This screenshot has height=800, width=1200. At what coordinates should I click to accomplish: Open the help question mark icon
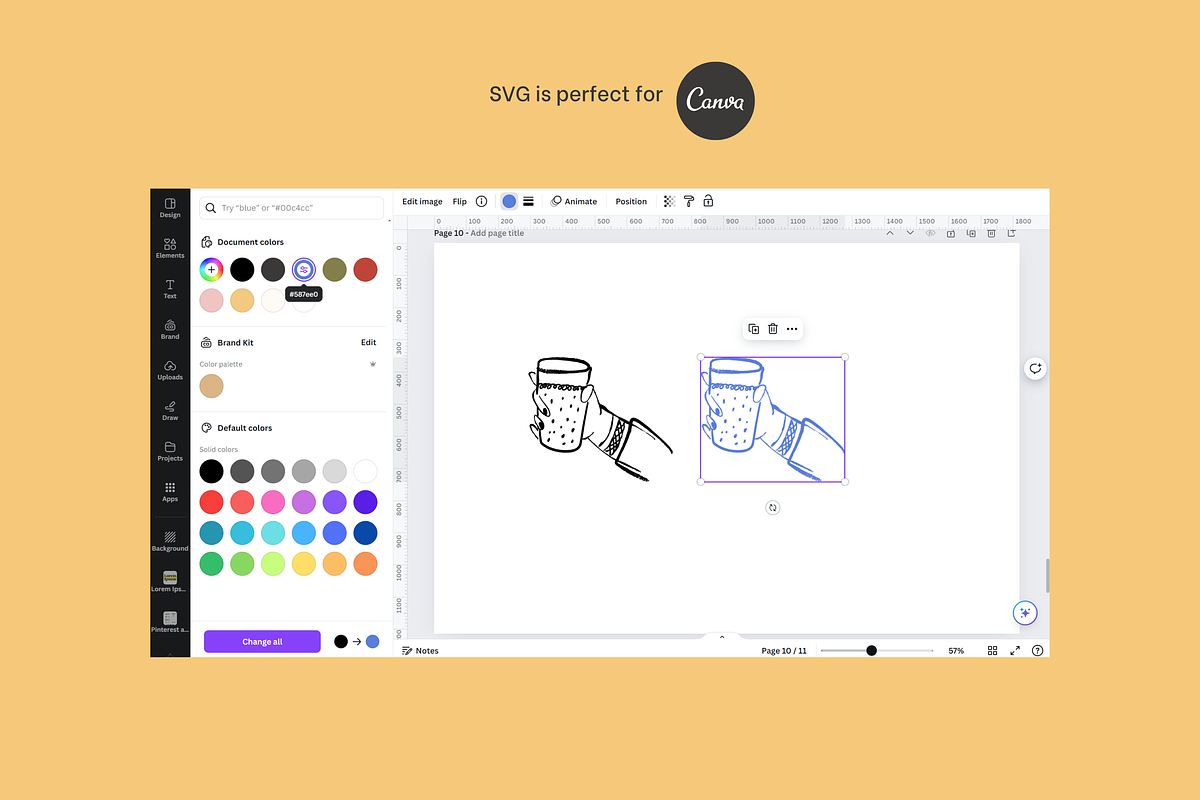(1038, 650)
